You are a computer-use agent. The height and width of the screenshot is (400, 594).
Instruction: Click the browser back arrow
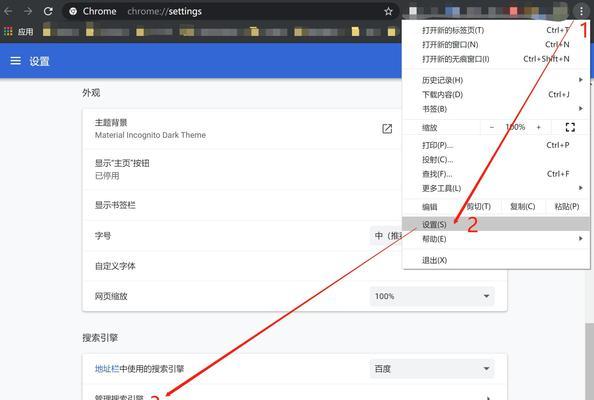click(8, 11)
